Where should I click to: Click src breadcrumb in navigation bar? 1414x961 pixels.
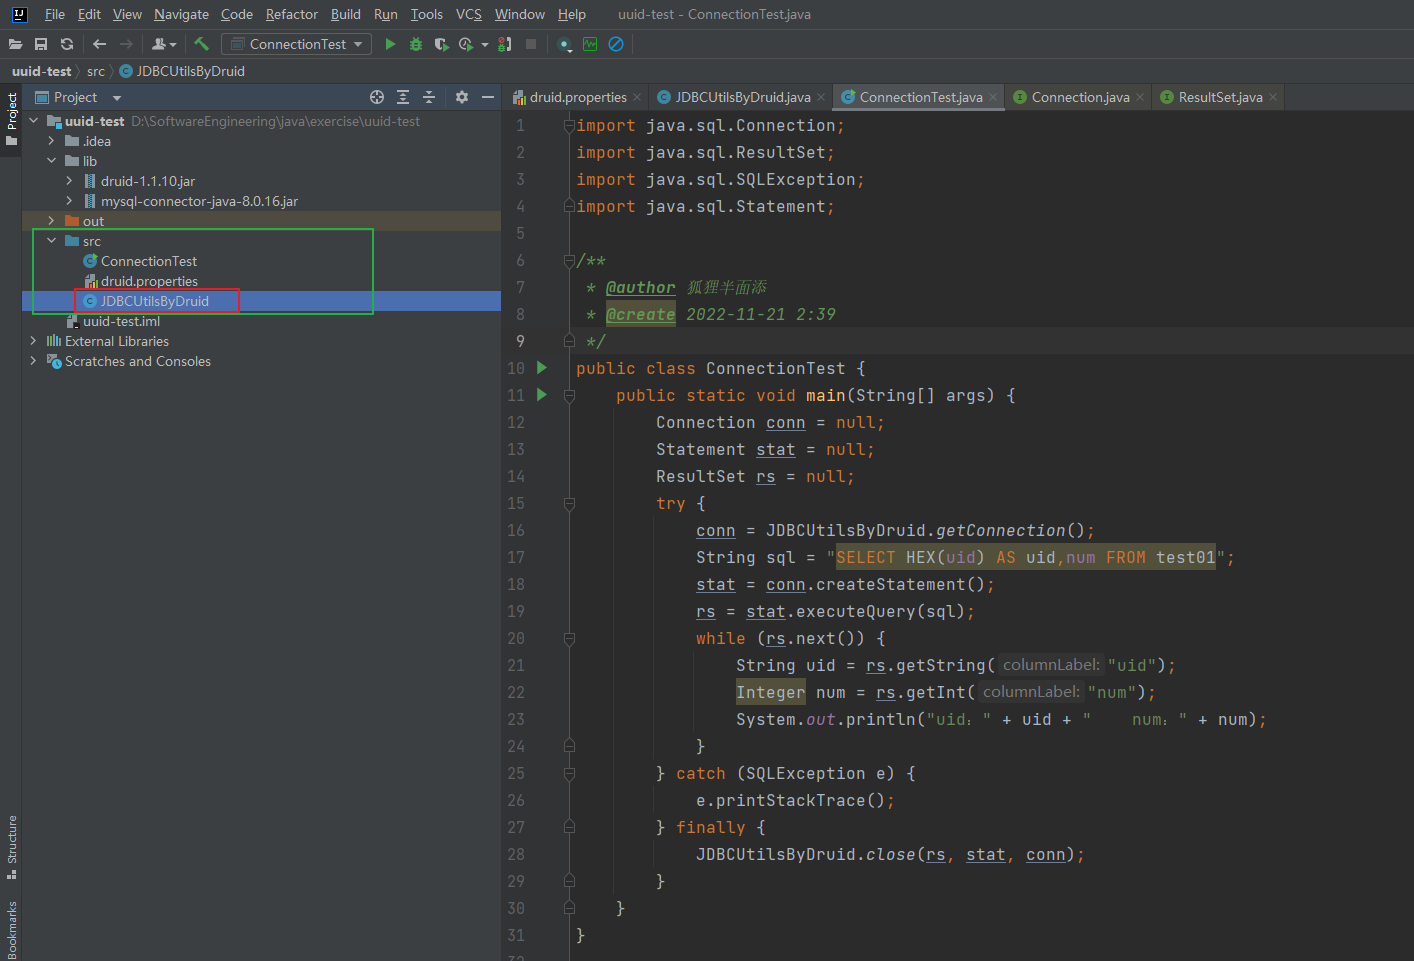point(96,71)
